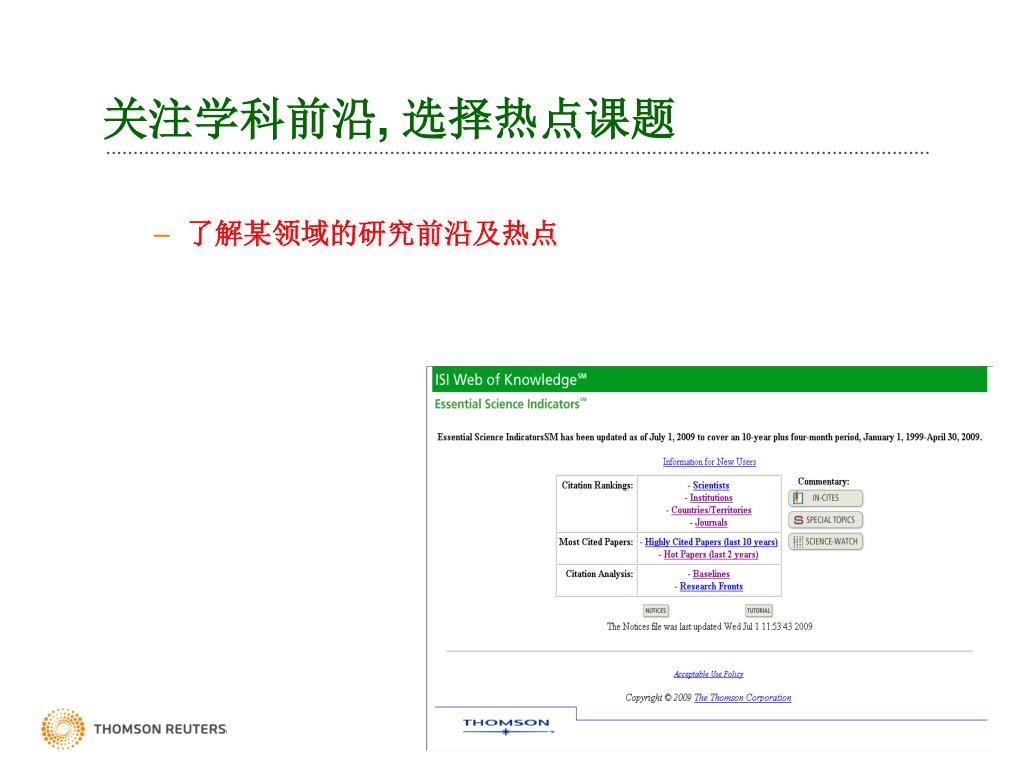Open the SPECIAL TOPICS commentary button
Viewport: 1024px width, 768px height.
coord(825,520)
